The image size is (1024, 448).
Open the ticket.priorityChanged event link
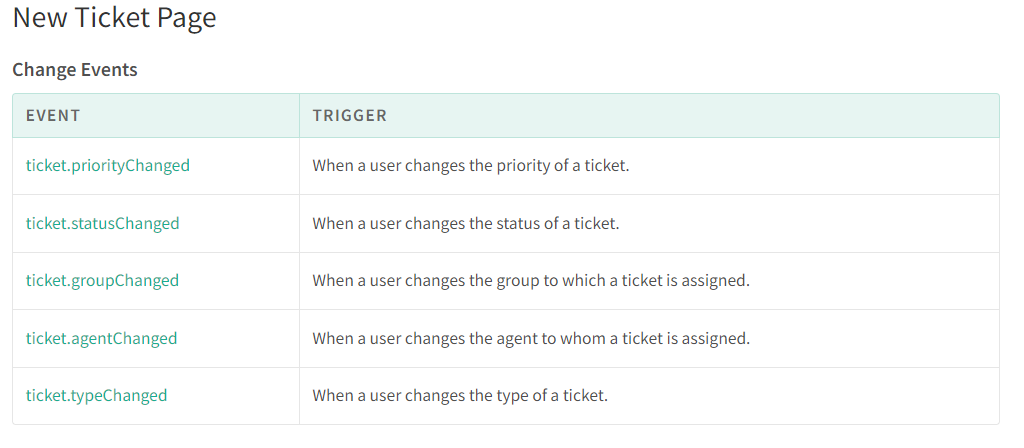108,166
